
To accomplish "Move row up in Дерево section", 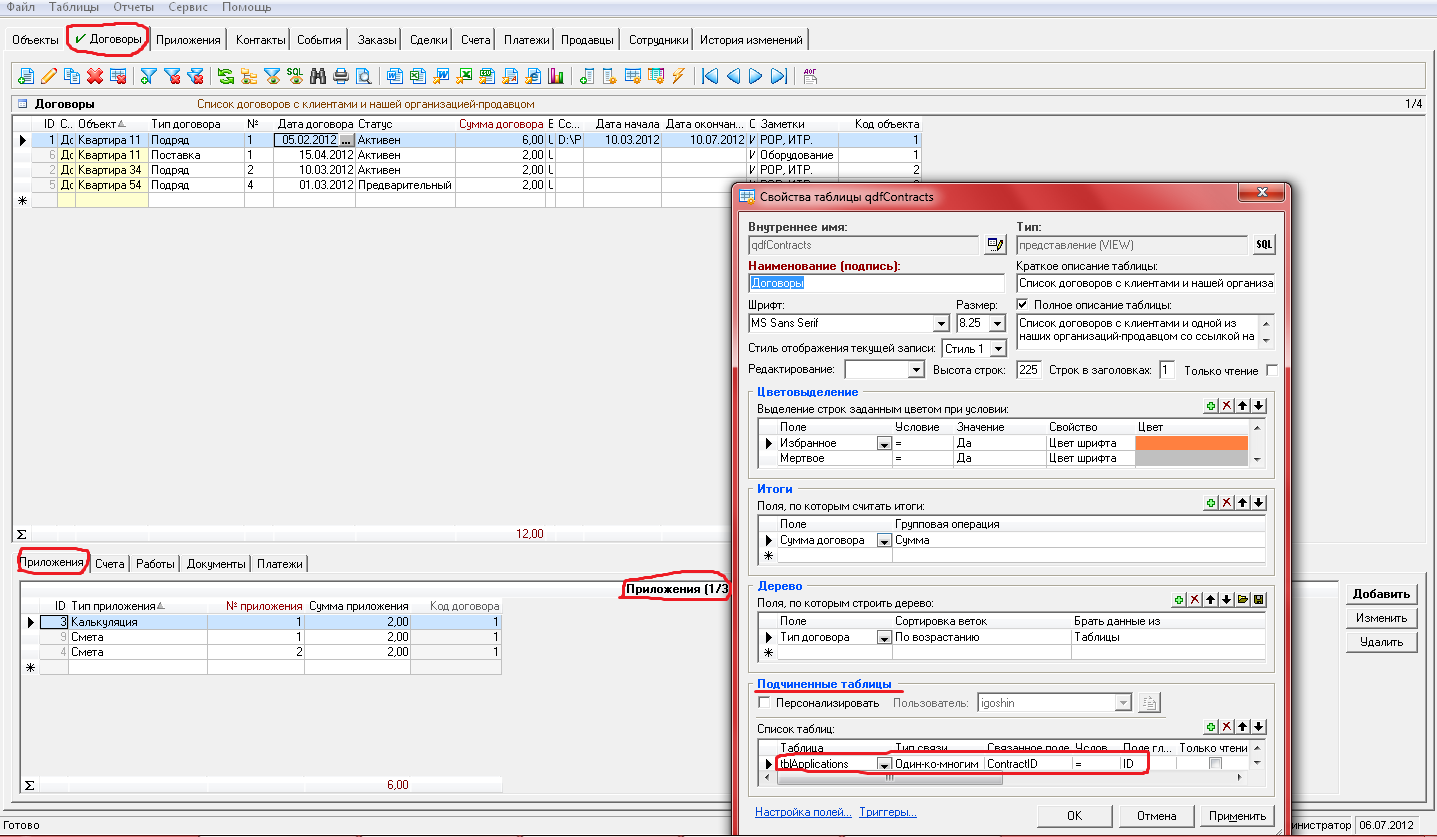I will [1211, 600].
